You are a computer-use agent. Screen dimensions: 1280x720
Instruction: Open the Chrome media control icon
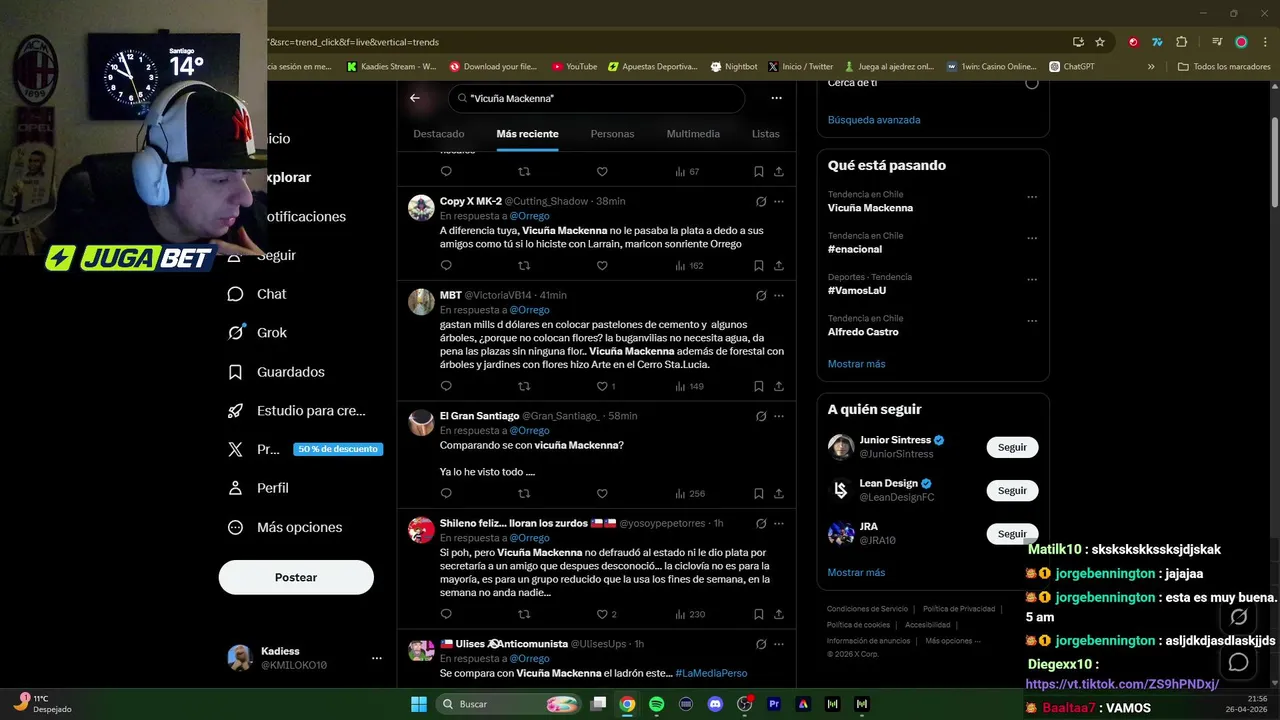point(1217,42)
